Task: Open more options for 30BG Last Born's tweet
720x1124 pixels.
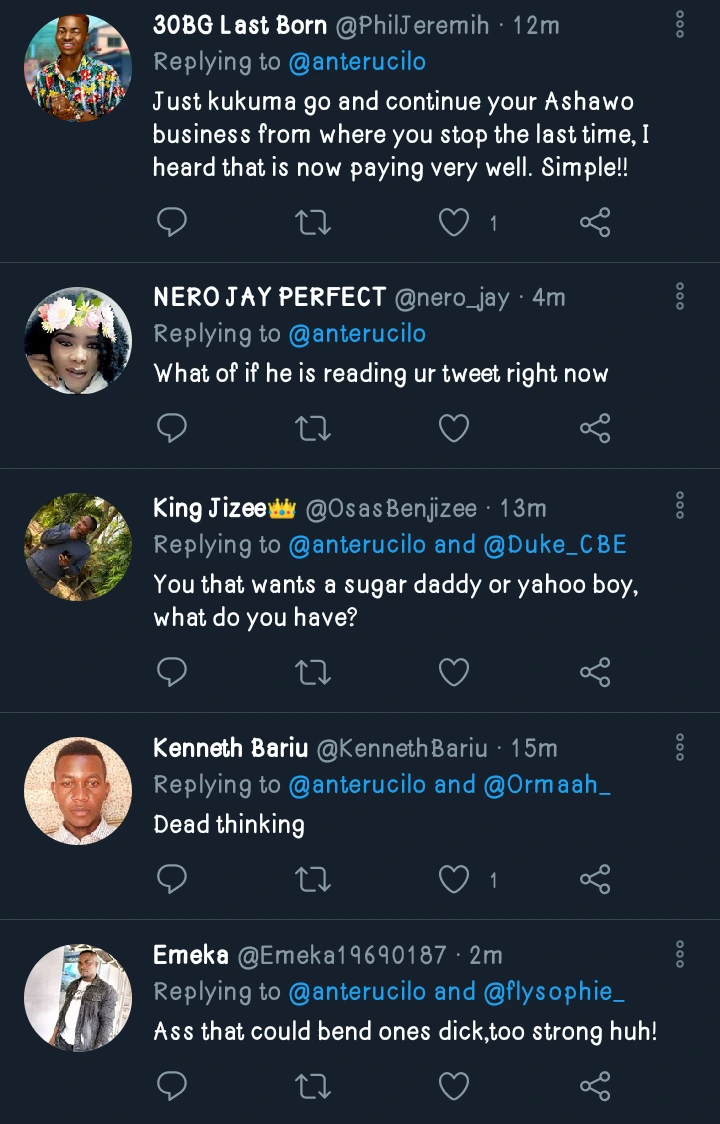Action: [680, 25]
